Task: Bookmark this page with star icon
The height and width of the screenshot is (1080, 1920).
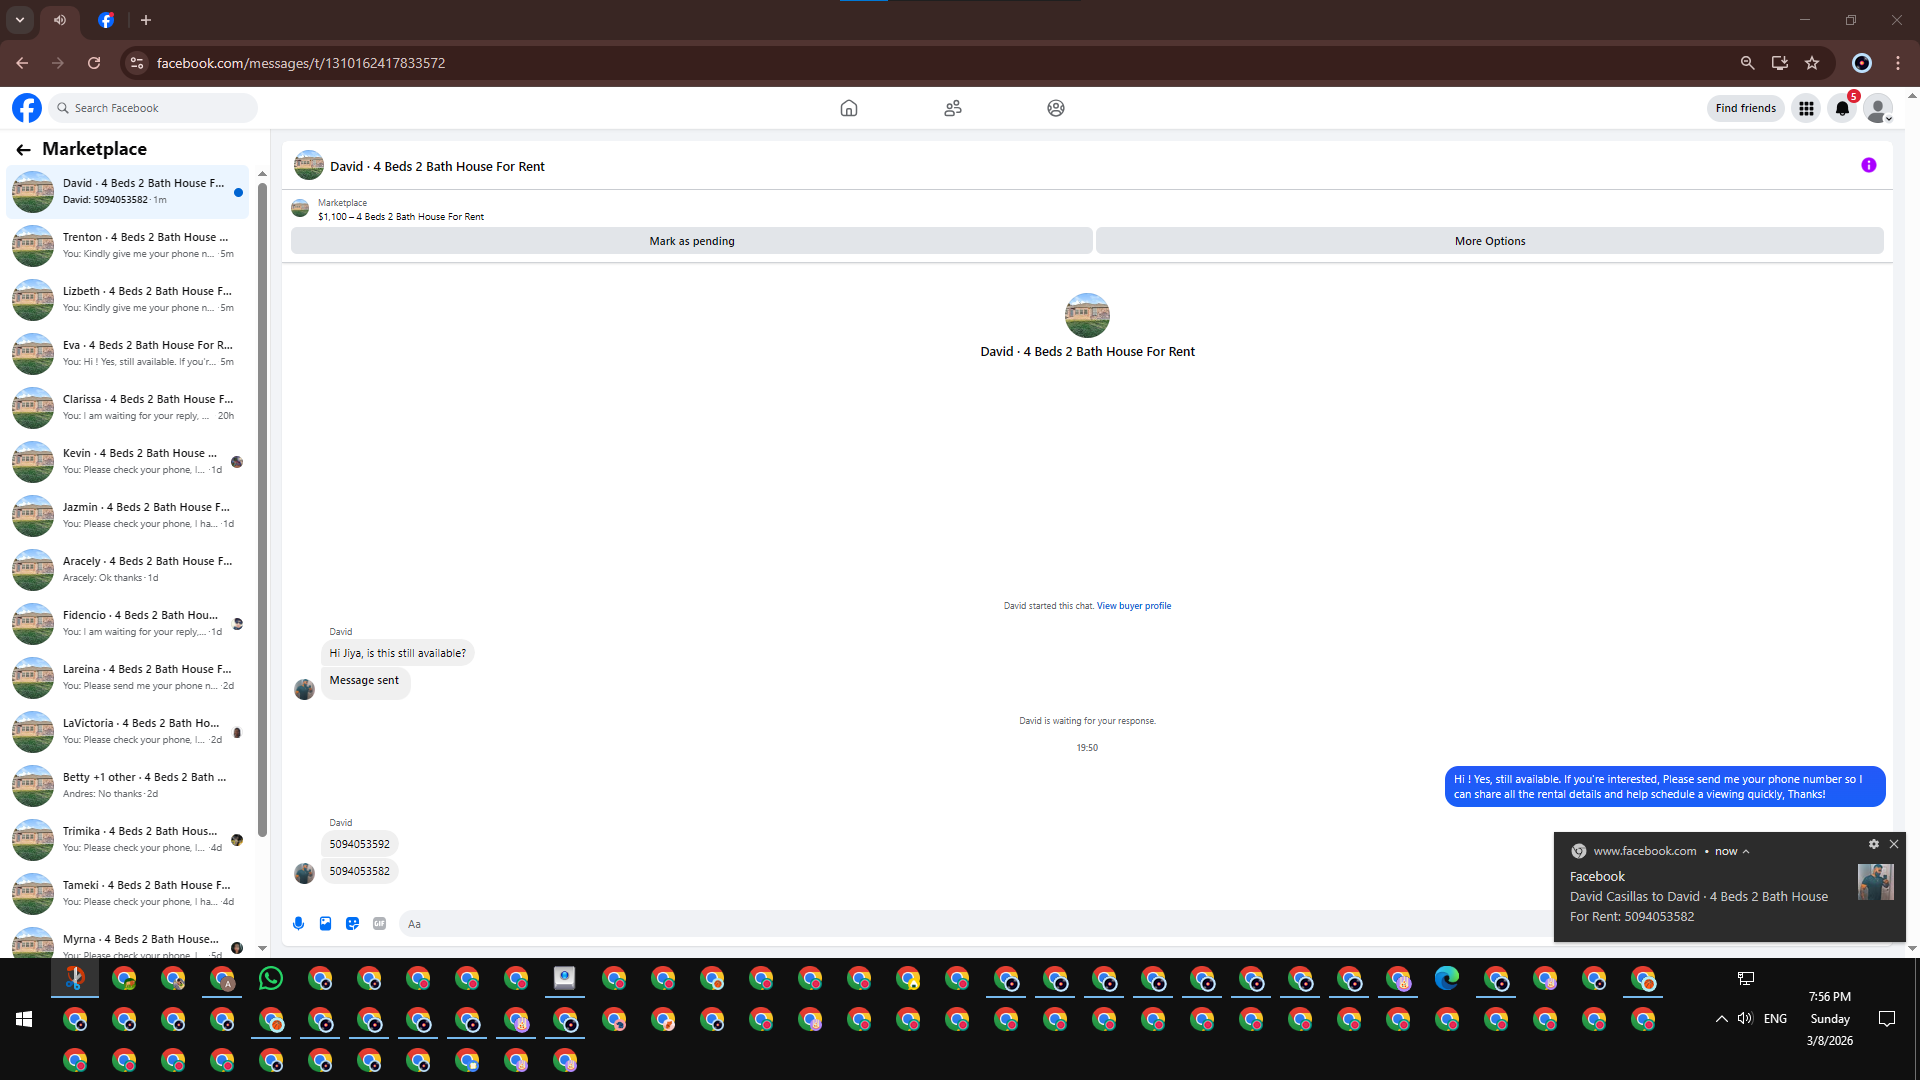Action: point(1812,63)
